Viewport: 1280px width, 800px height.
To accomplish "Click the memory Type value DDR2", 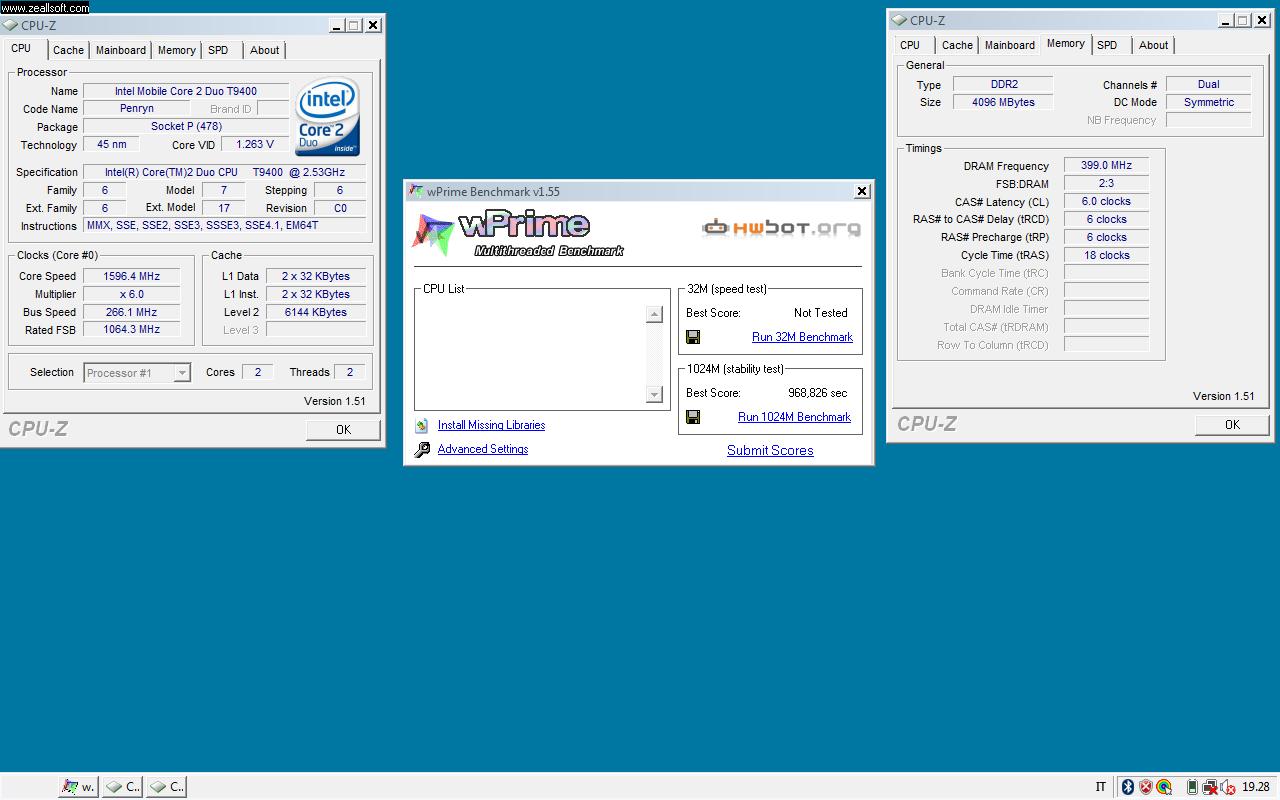I will tap(1003, 84).
